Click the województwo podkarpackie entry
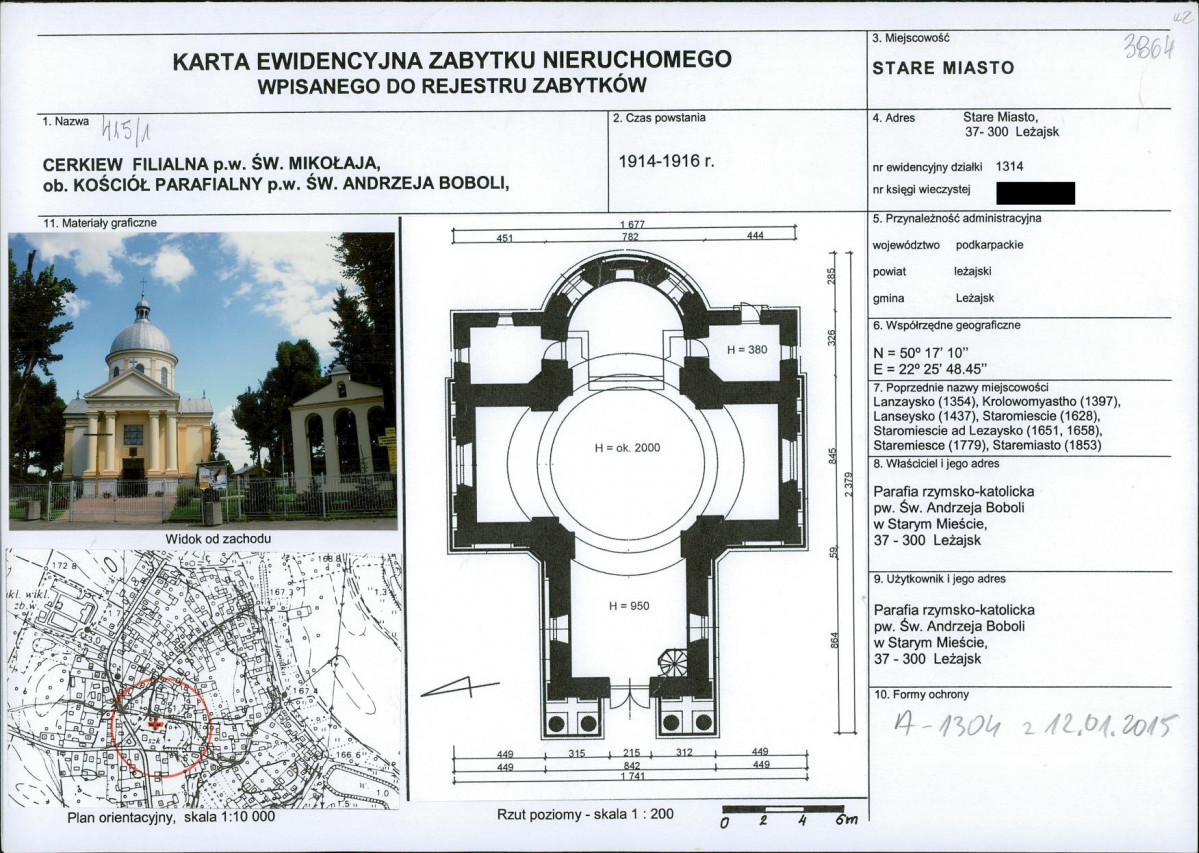 (947, 245)
